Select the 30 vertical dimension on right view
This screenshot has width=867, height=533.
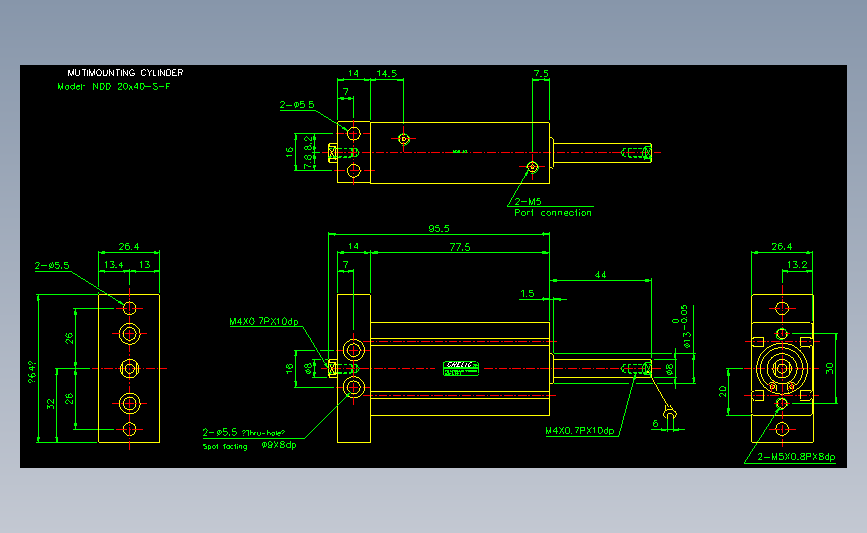pyautogui.click(x=829, y=368)
